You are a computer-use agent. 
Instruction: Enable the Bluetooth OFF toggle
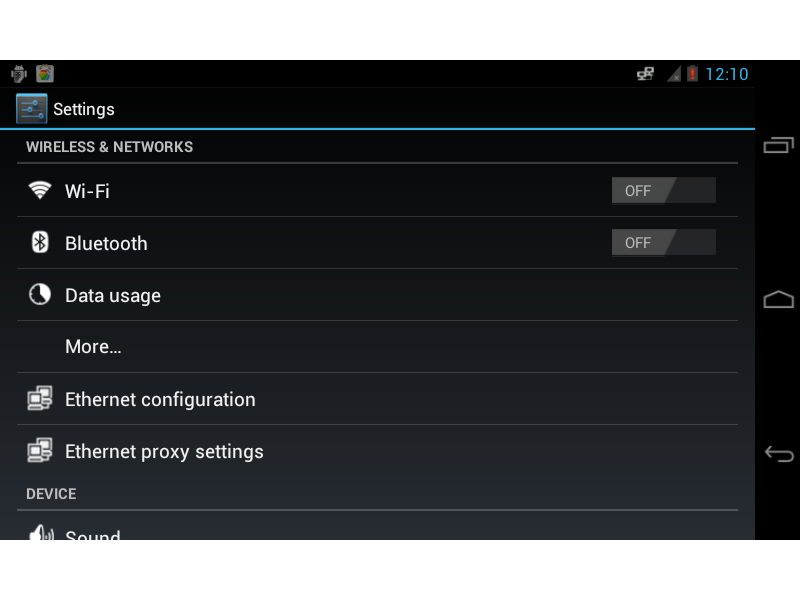(x=663, y=243)
